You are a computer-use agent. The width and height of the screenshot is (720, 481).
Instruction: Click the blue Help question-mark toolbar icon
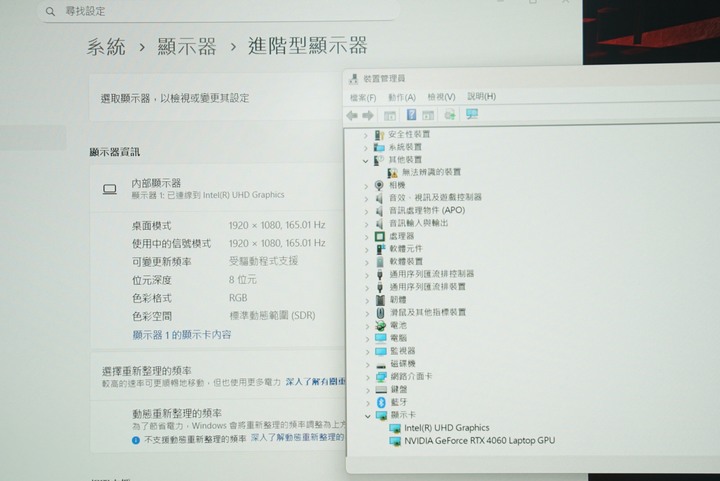[412, 115]
